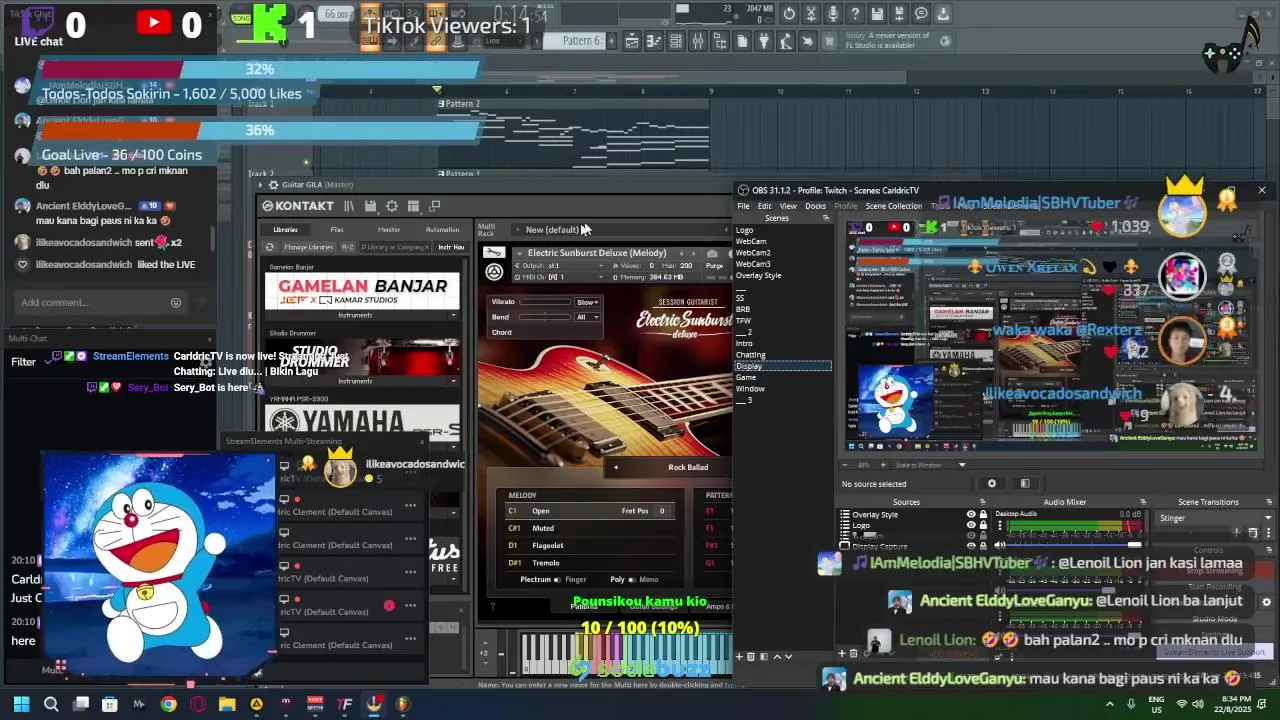This screenshot has height=720, width=1280.
Task: Click OBS add transition plus icon
Action: click(1237, 533)
